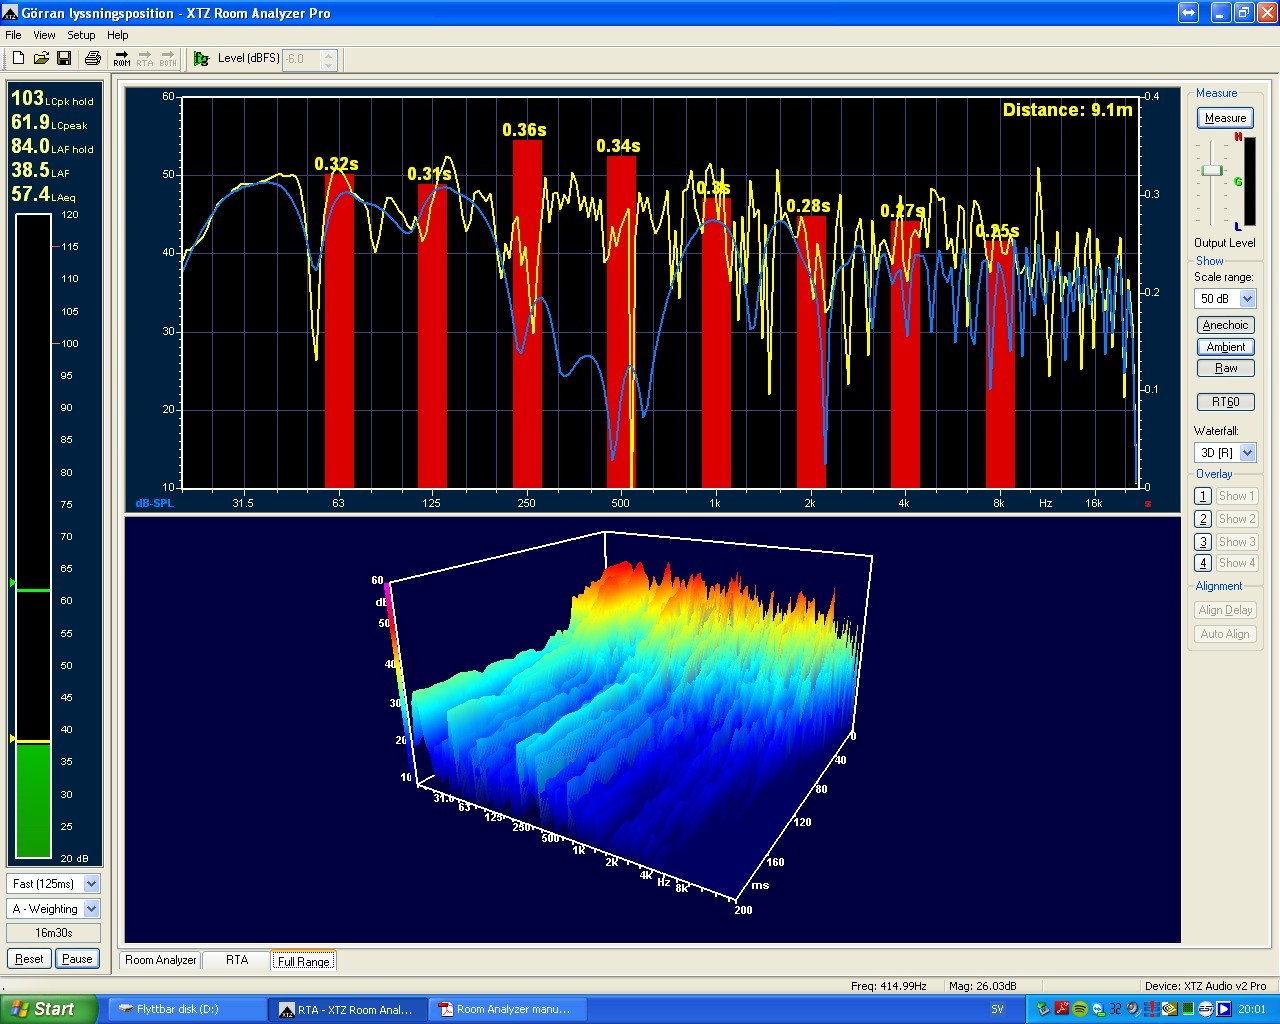
Task: Click the Level (dBFS) input field
Action: click(x=301, y=59)
